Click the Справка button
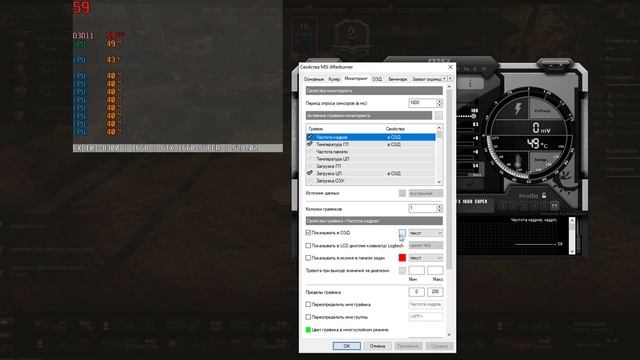This screenshot has height=360, width=640. [x=439, y=346]
